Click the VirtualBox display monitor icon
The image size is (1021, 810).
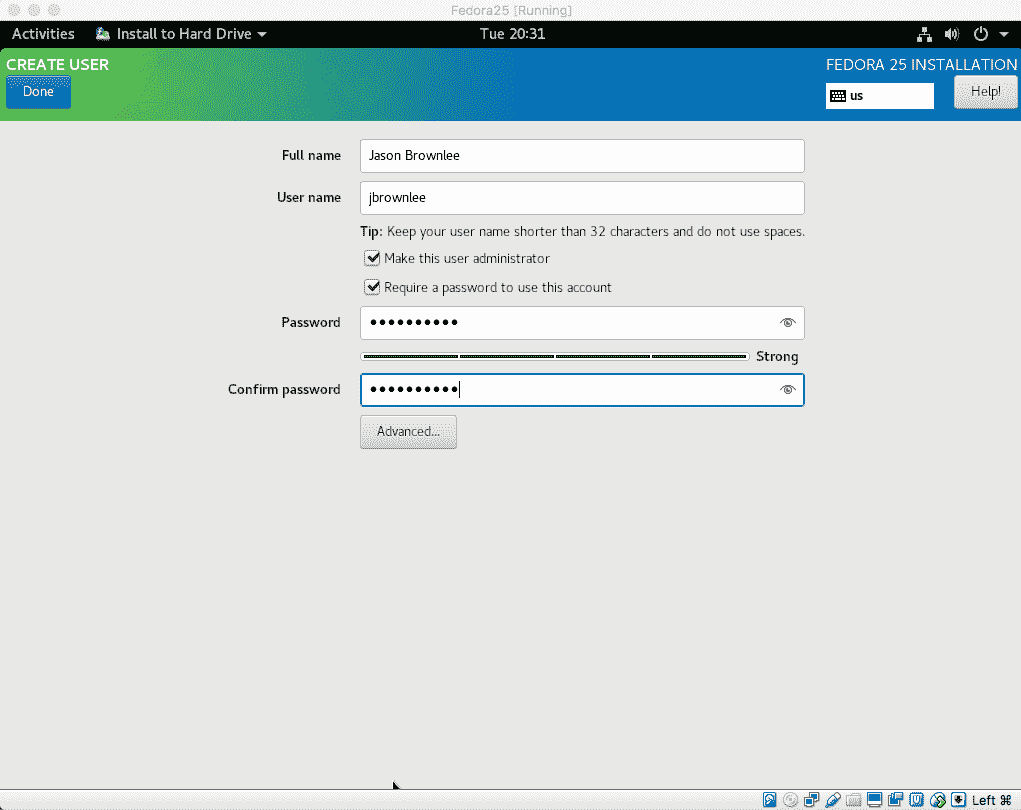pos(874,800)
